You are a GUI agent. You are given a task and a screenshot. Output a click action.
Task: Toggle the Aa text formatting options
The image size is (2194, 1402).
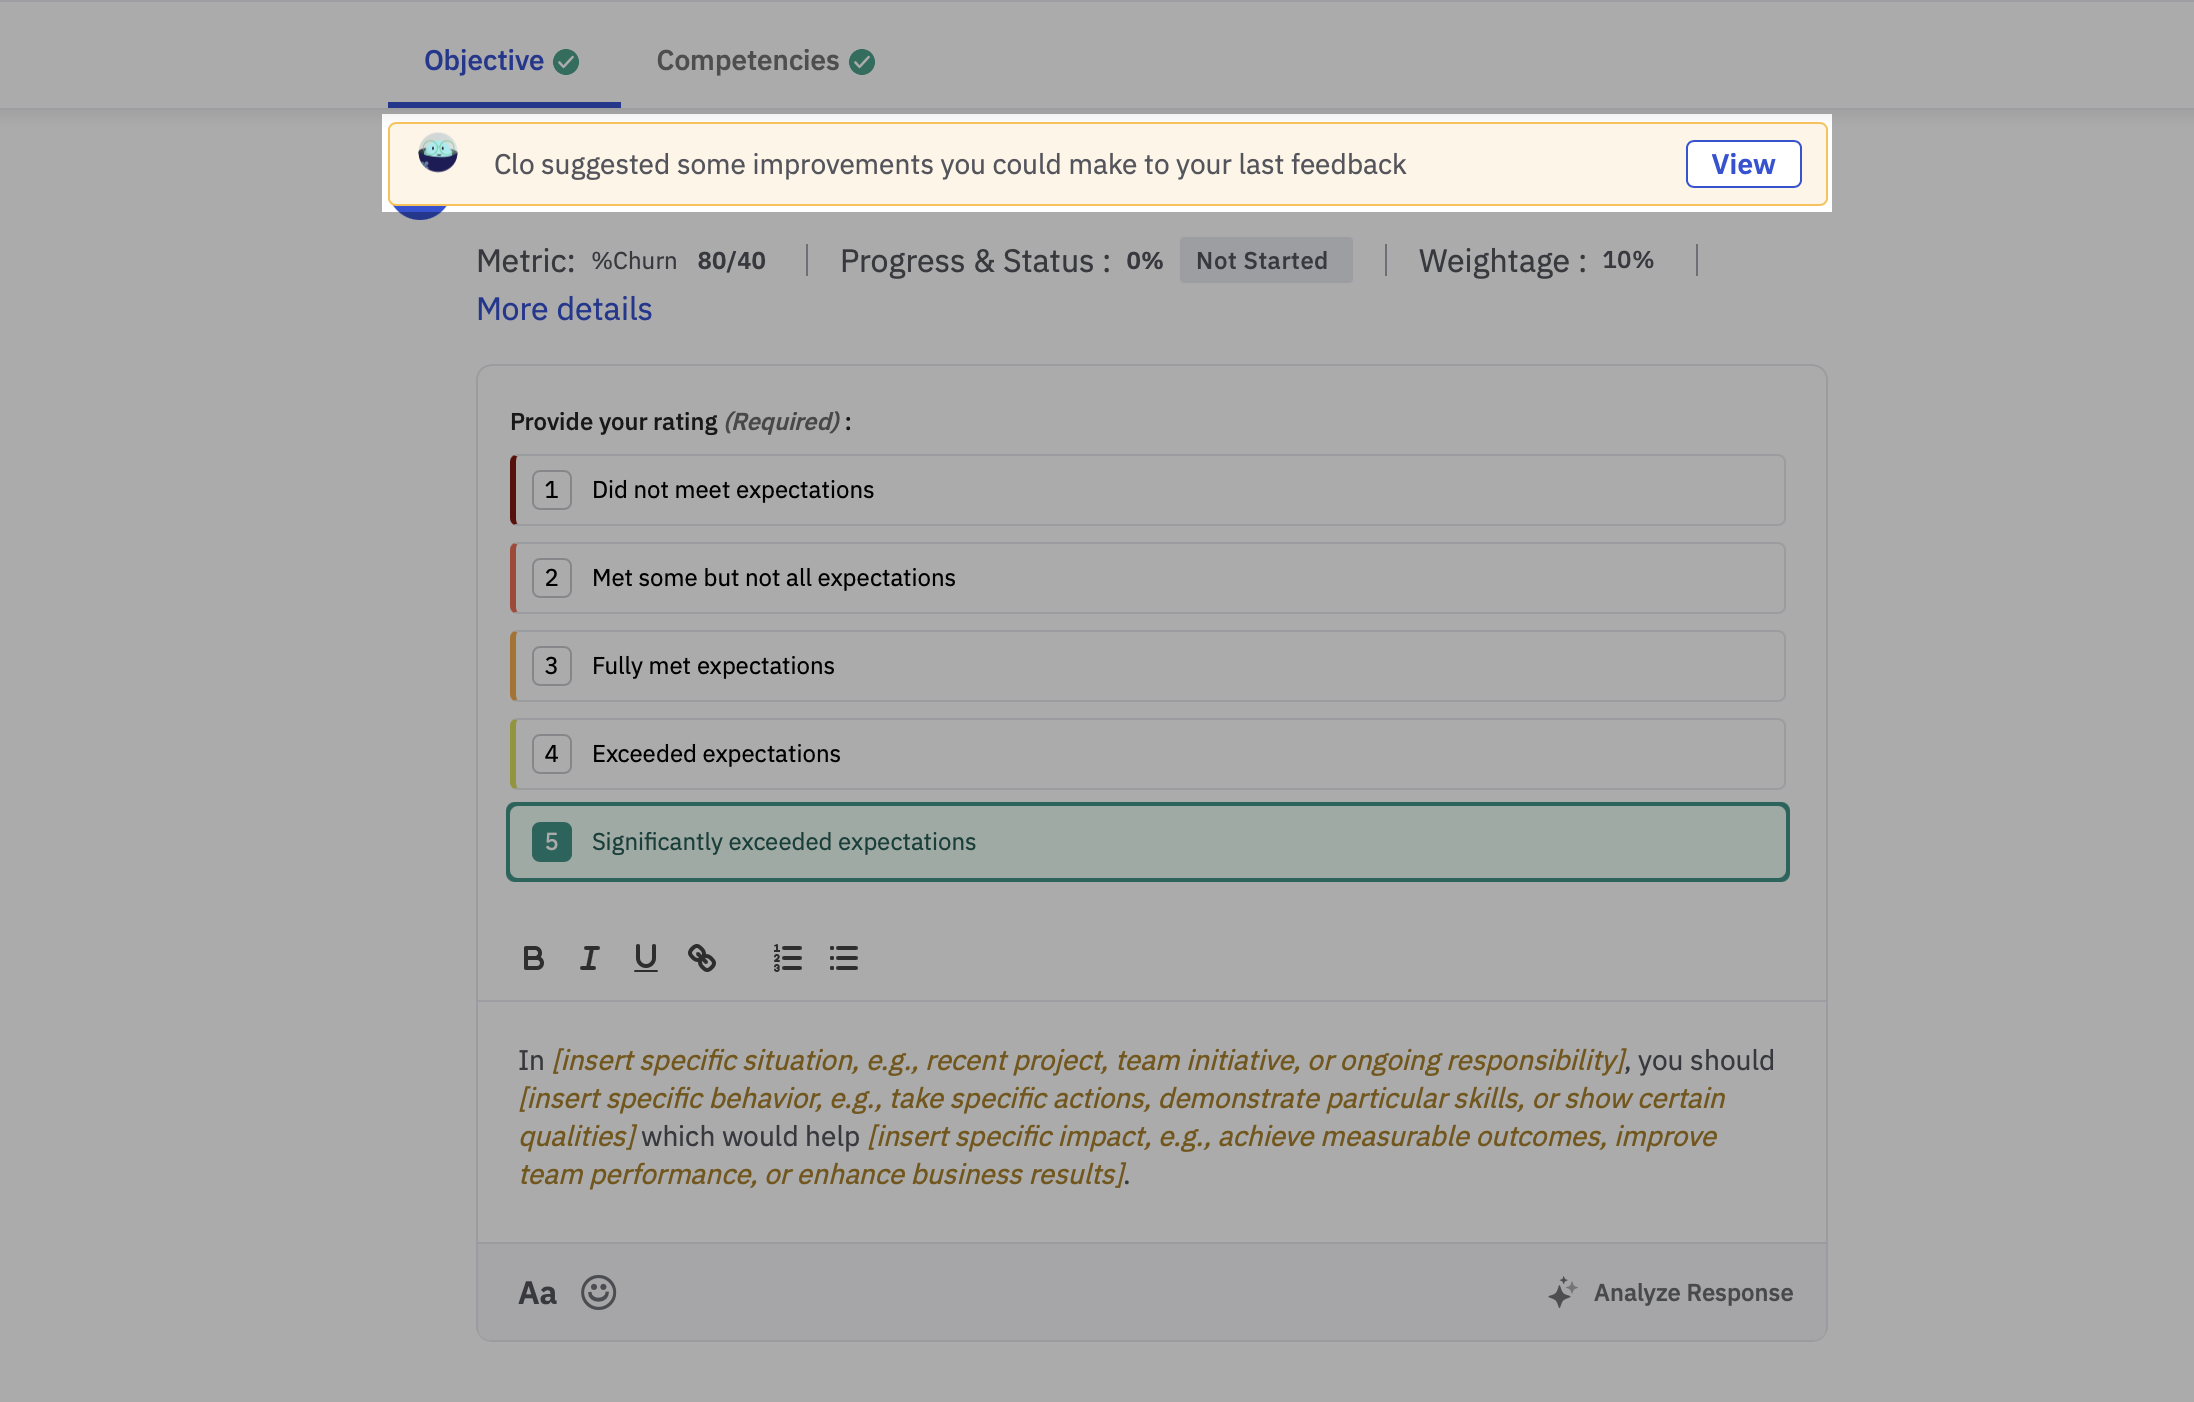pyautogui.click(x=537, y=1293)
